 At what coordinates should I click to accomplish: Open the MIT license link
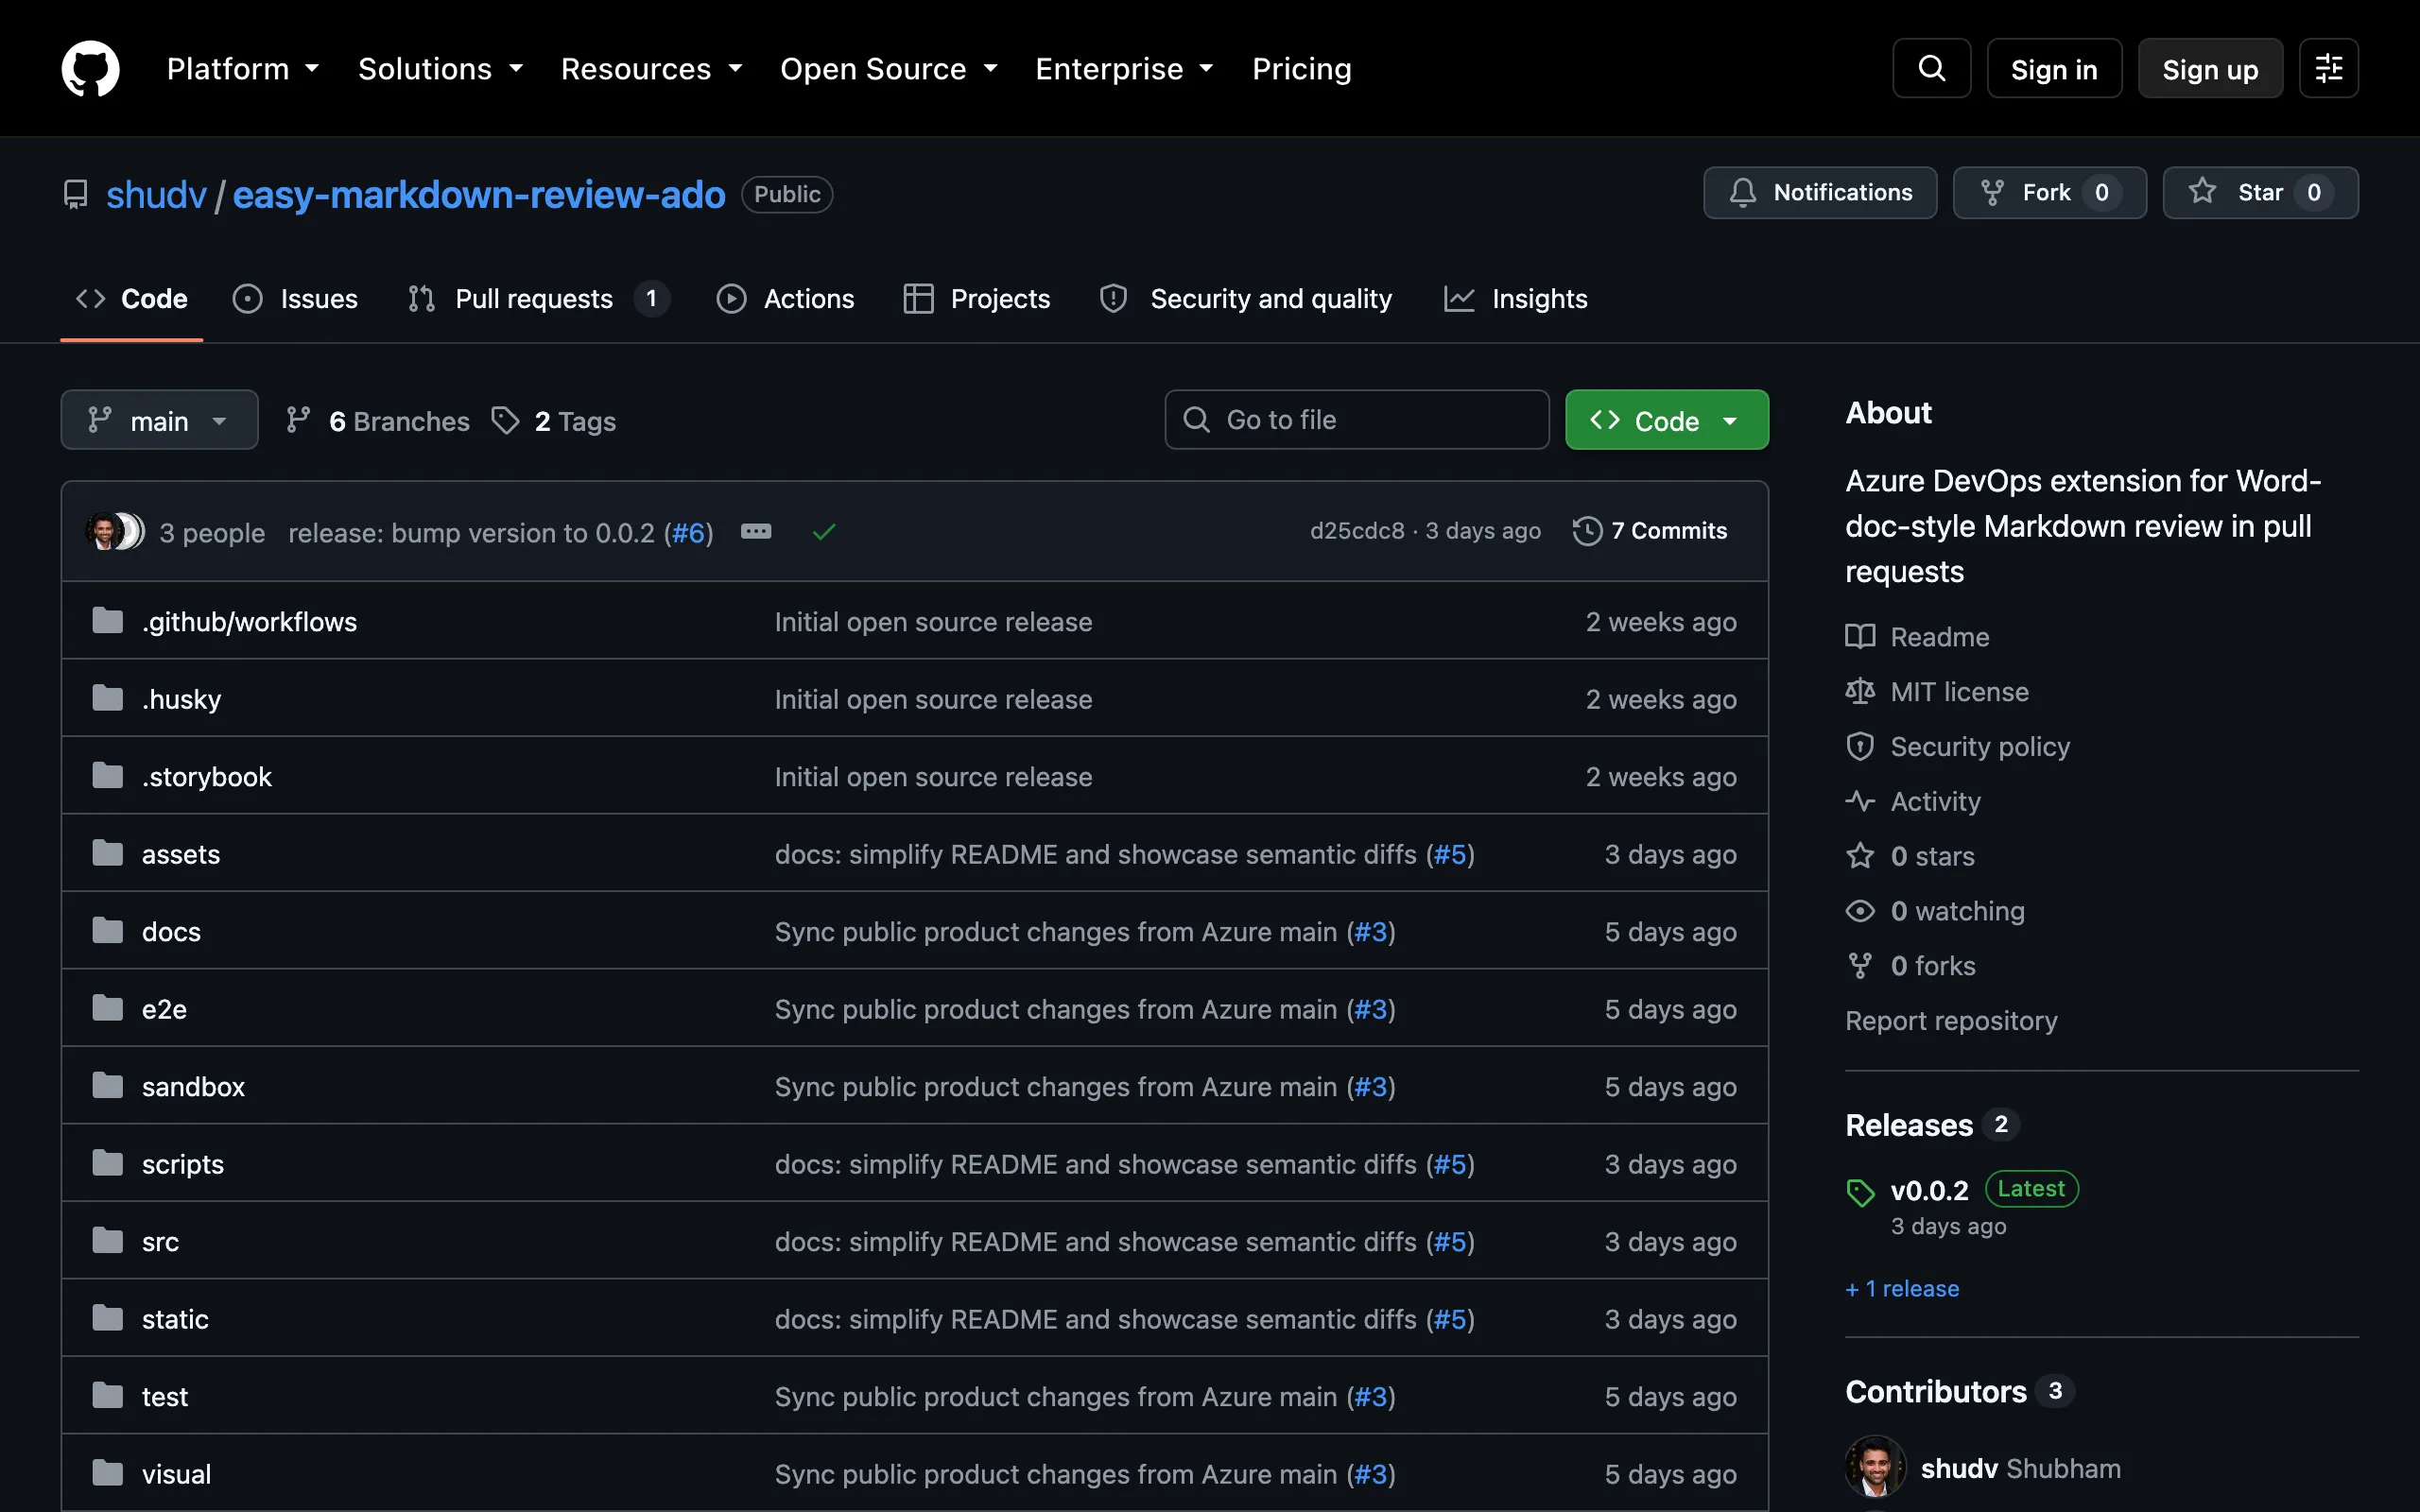tap(1937, 692)
